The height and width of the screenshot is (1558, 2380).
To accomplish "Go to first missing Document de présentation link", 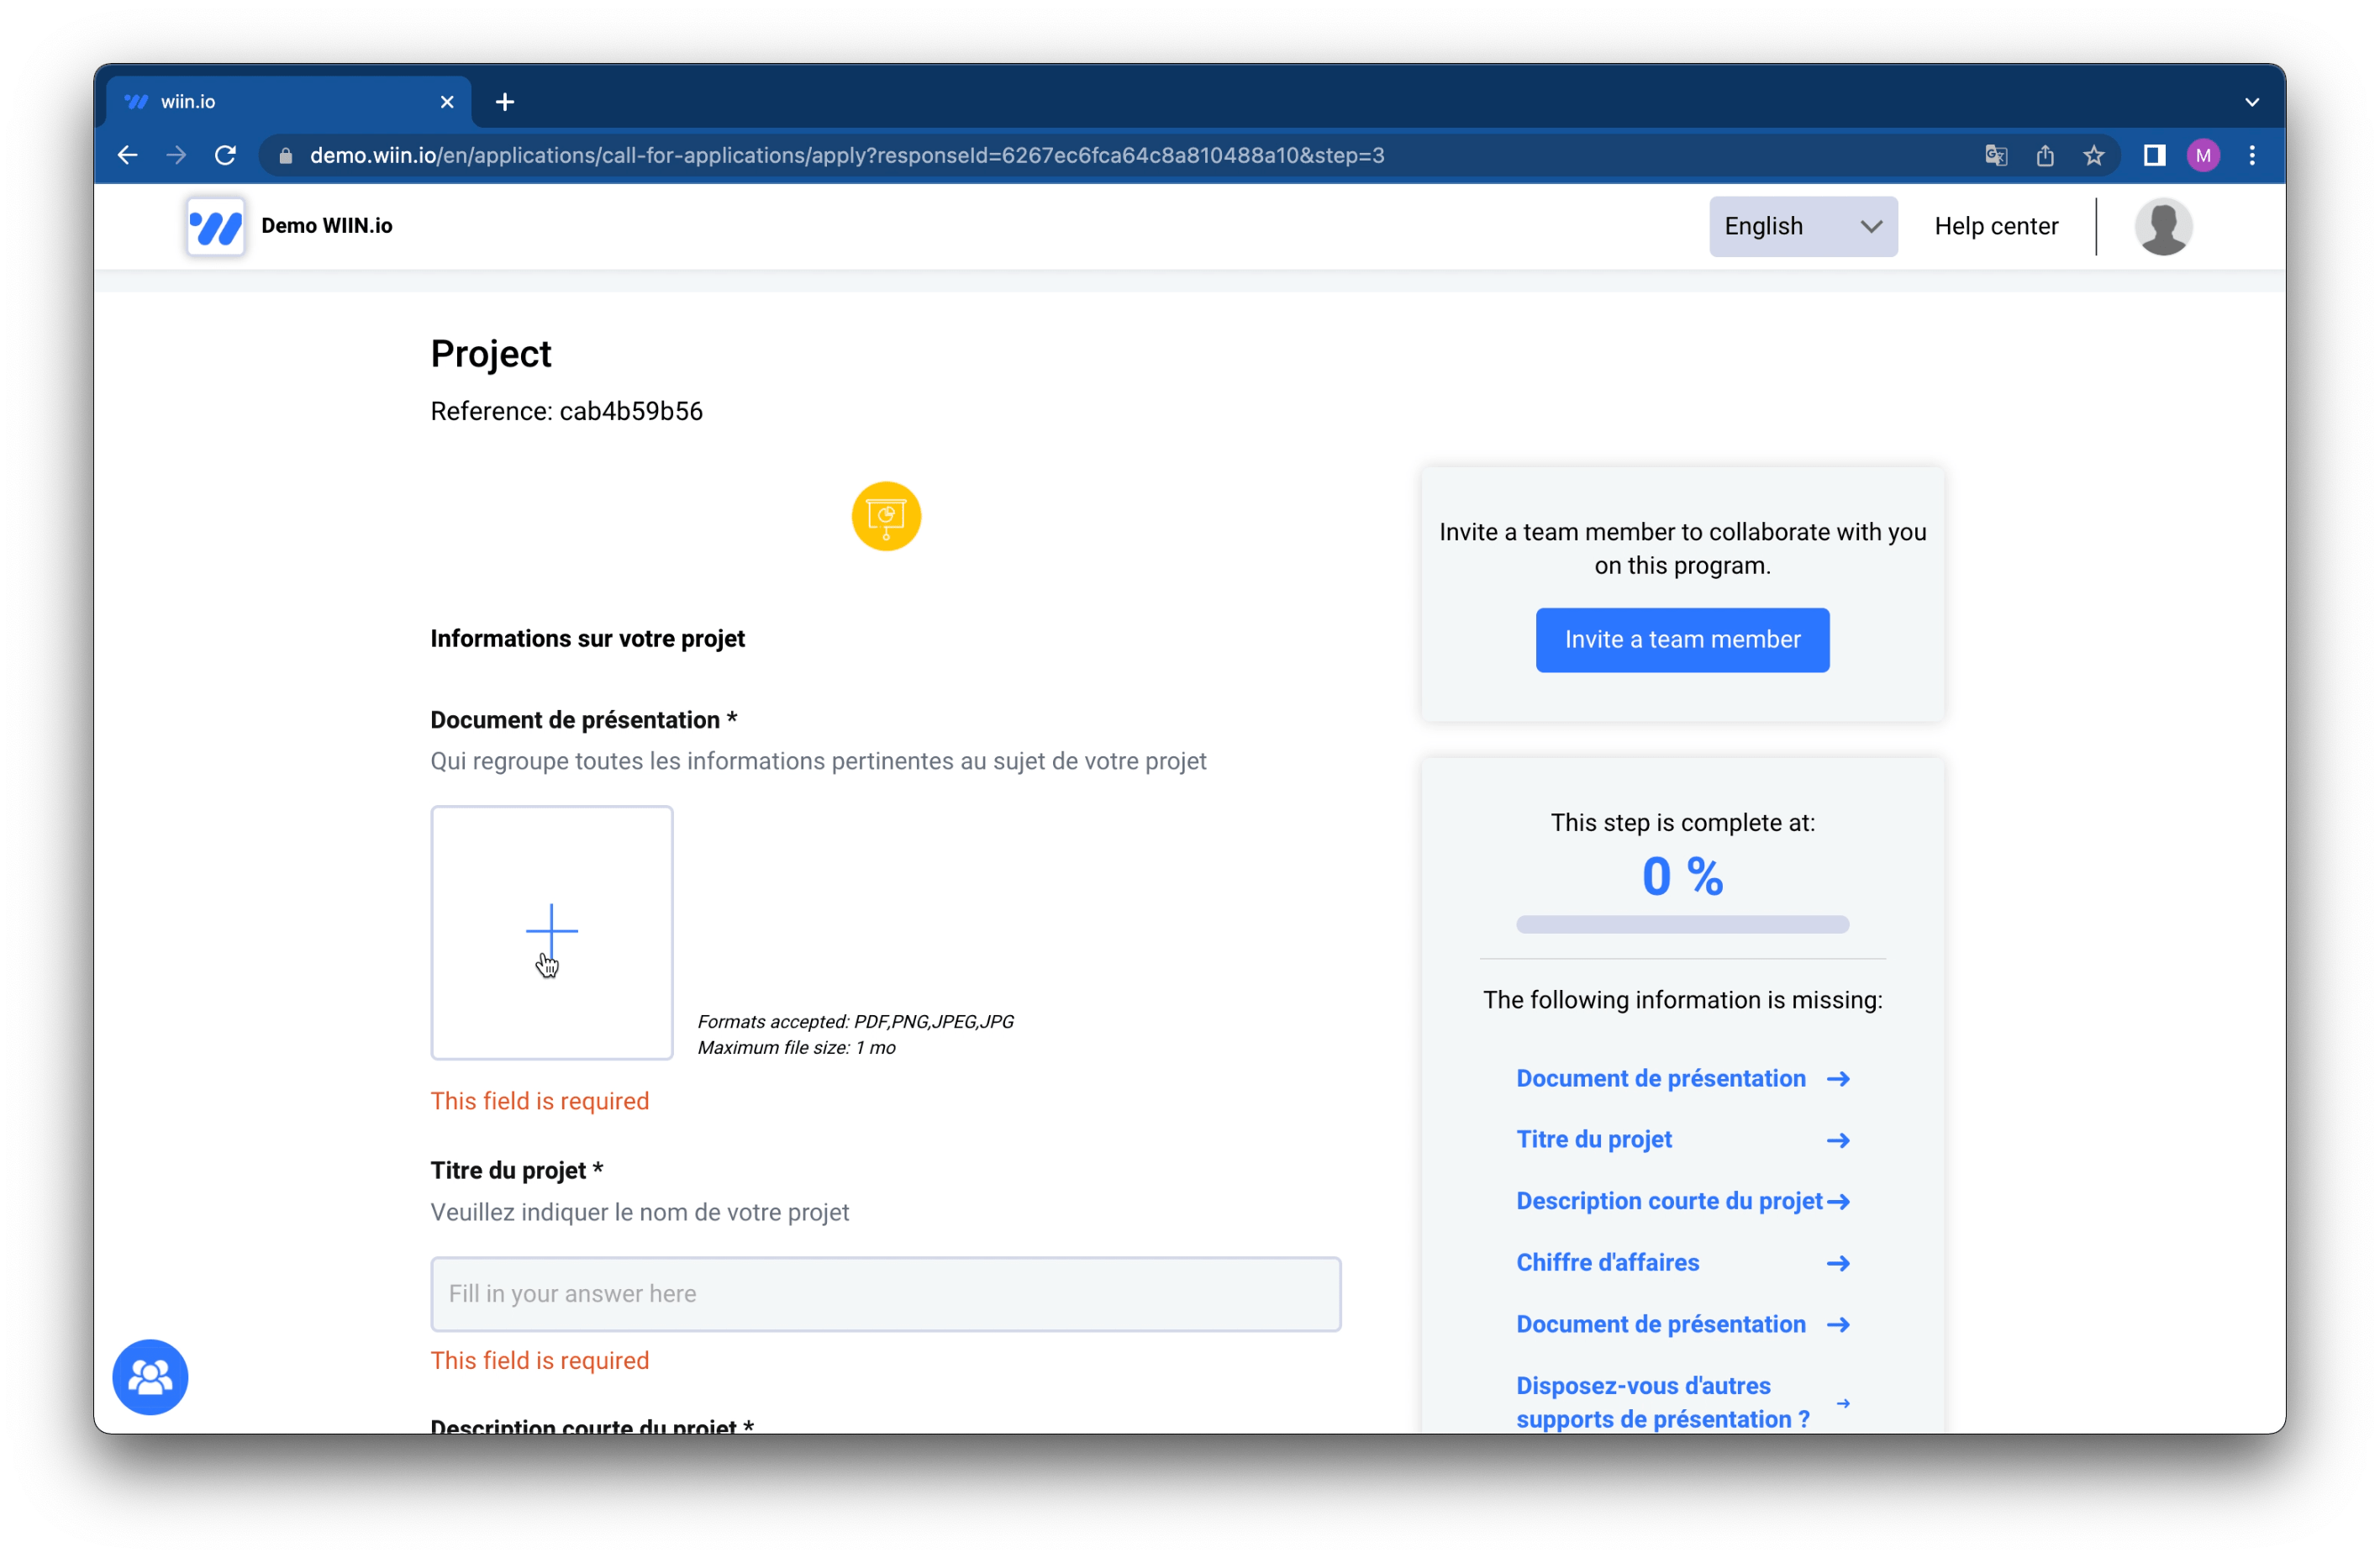I will (1660, 1078).
